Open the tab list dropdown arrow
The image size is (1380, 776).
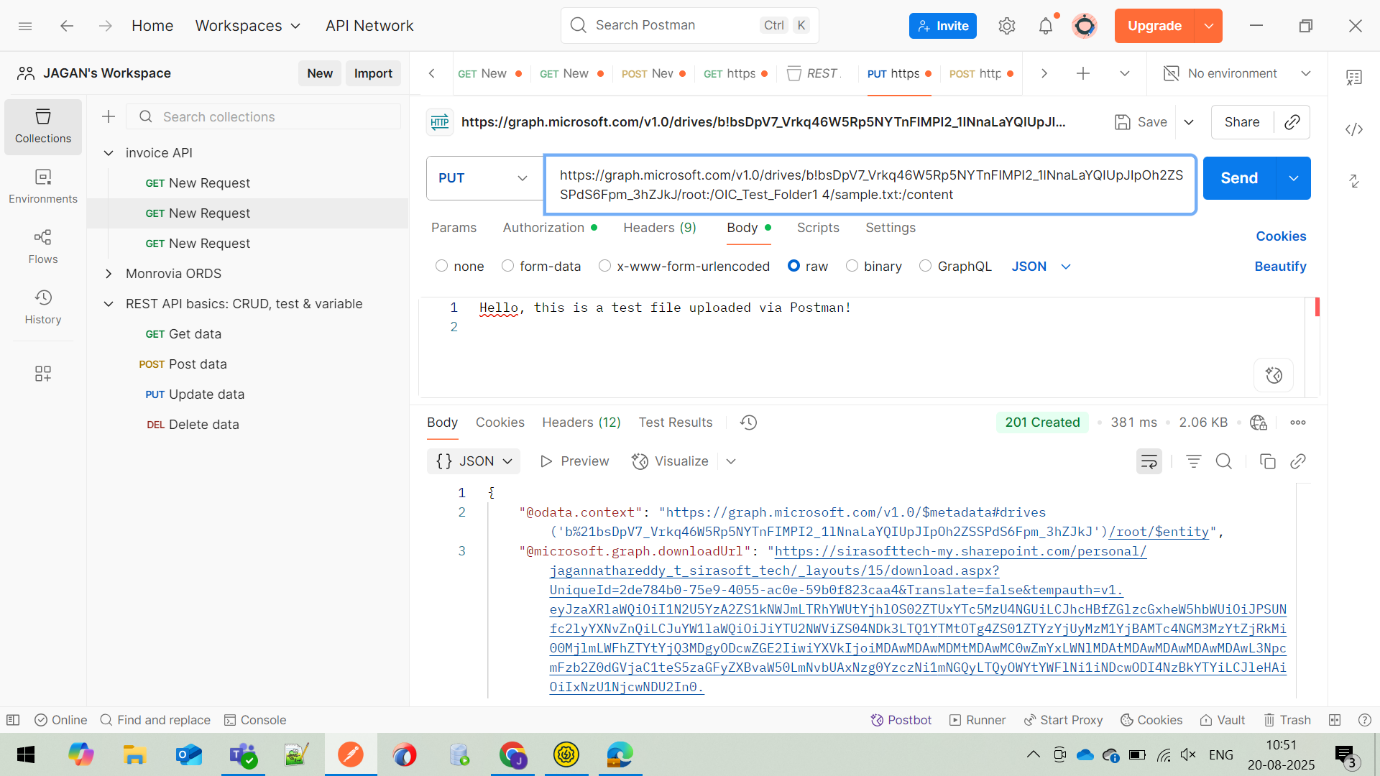click(x=1125, y=73)
